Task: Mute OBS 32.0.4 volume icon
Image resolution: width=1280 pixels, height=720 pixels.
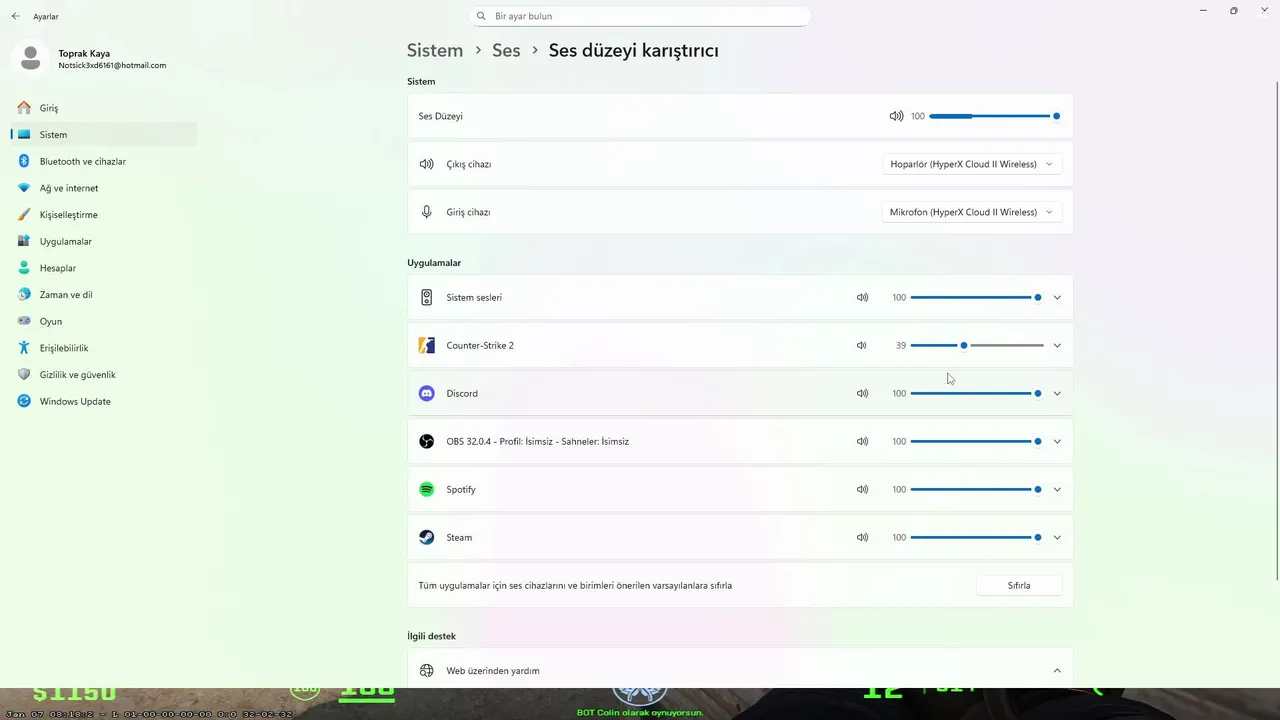Action: click(862, 441)
